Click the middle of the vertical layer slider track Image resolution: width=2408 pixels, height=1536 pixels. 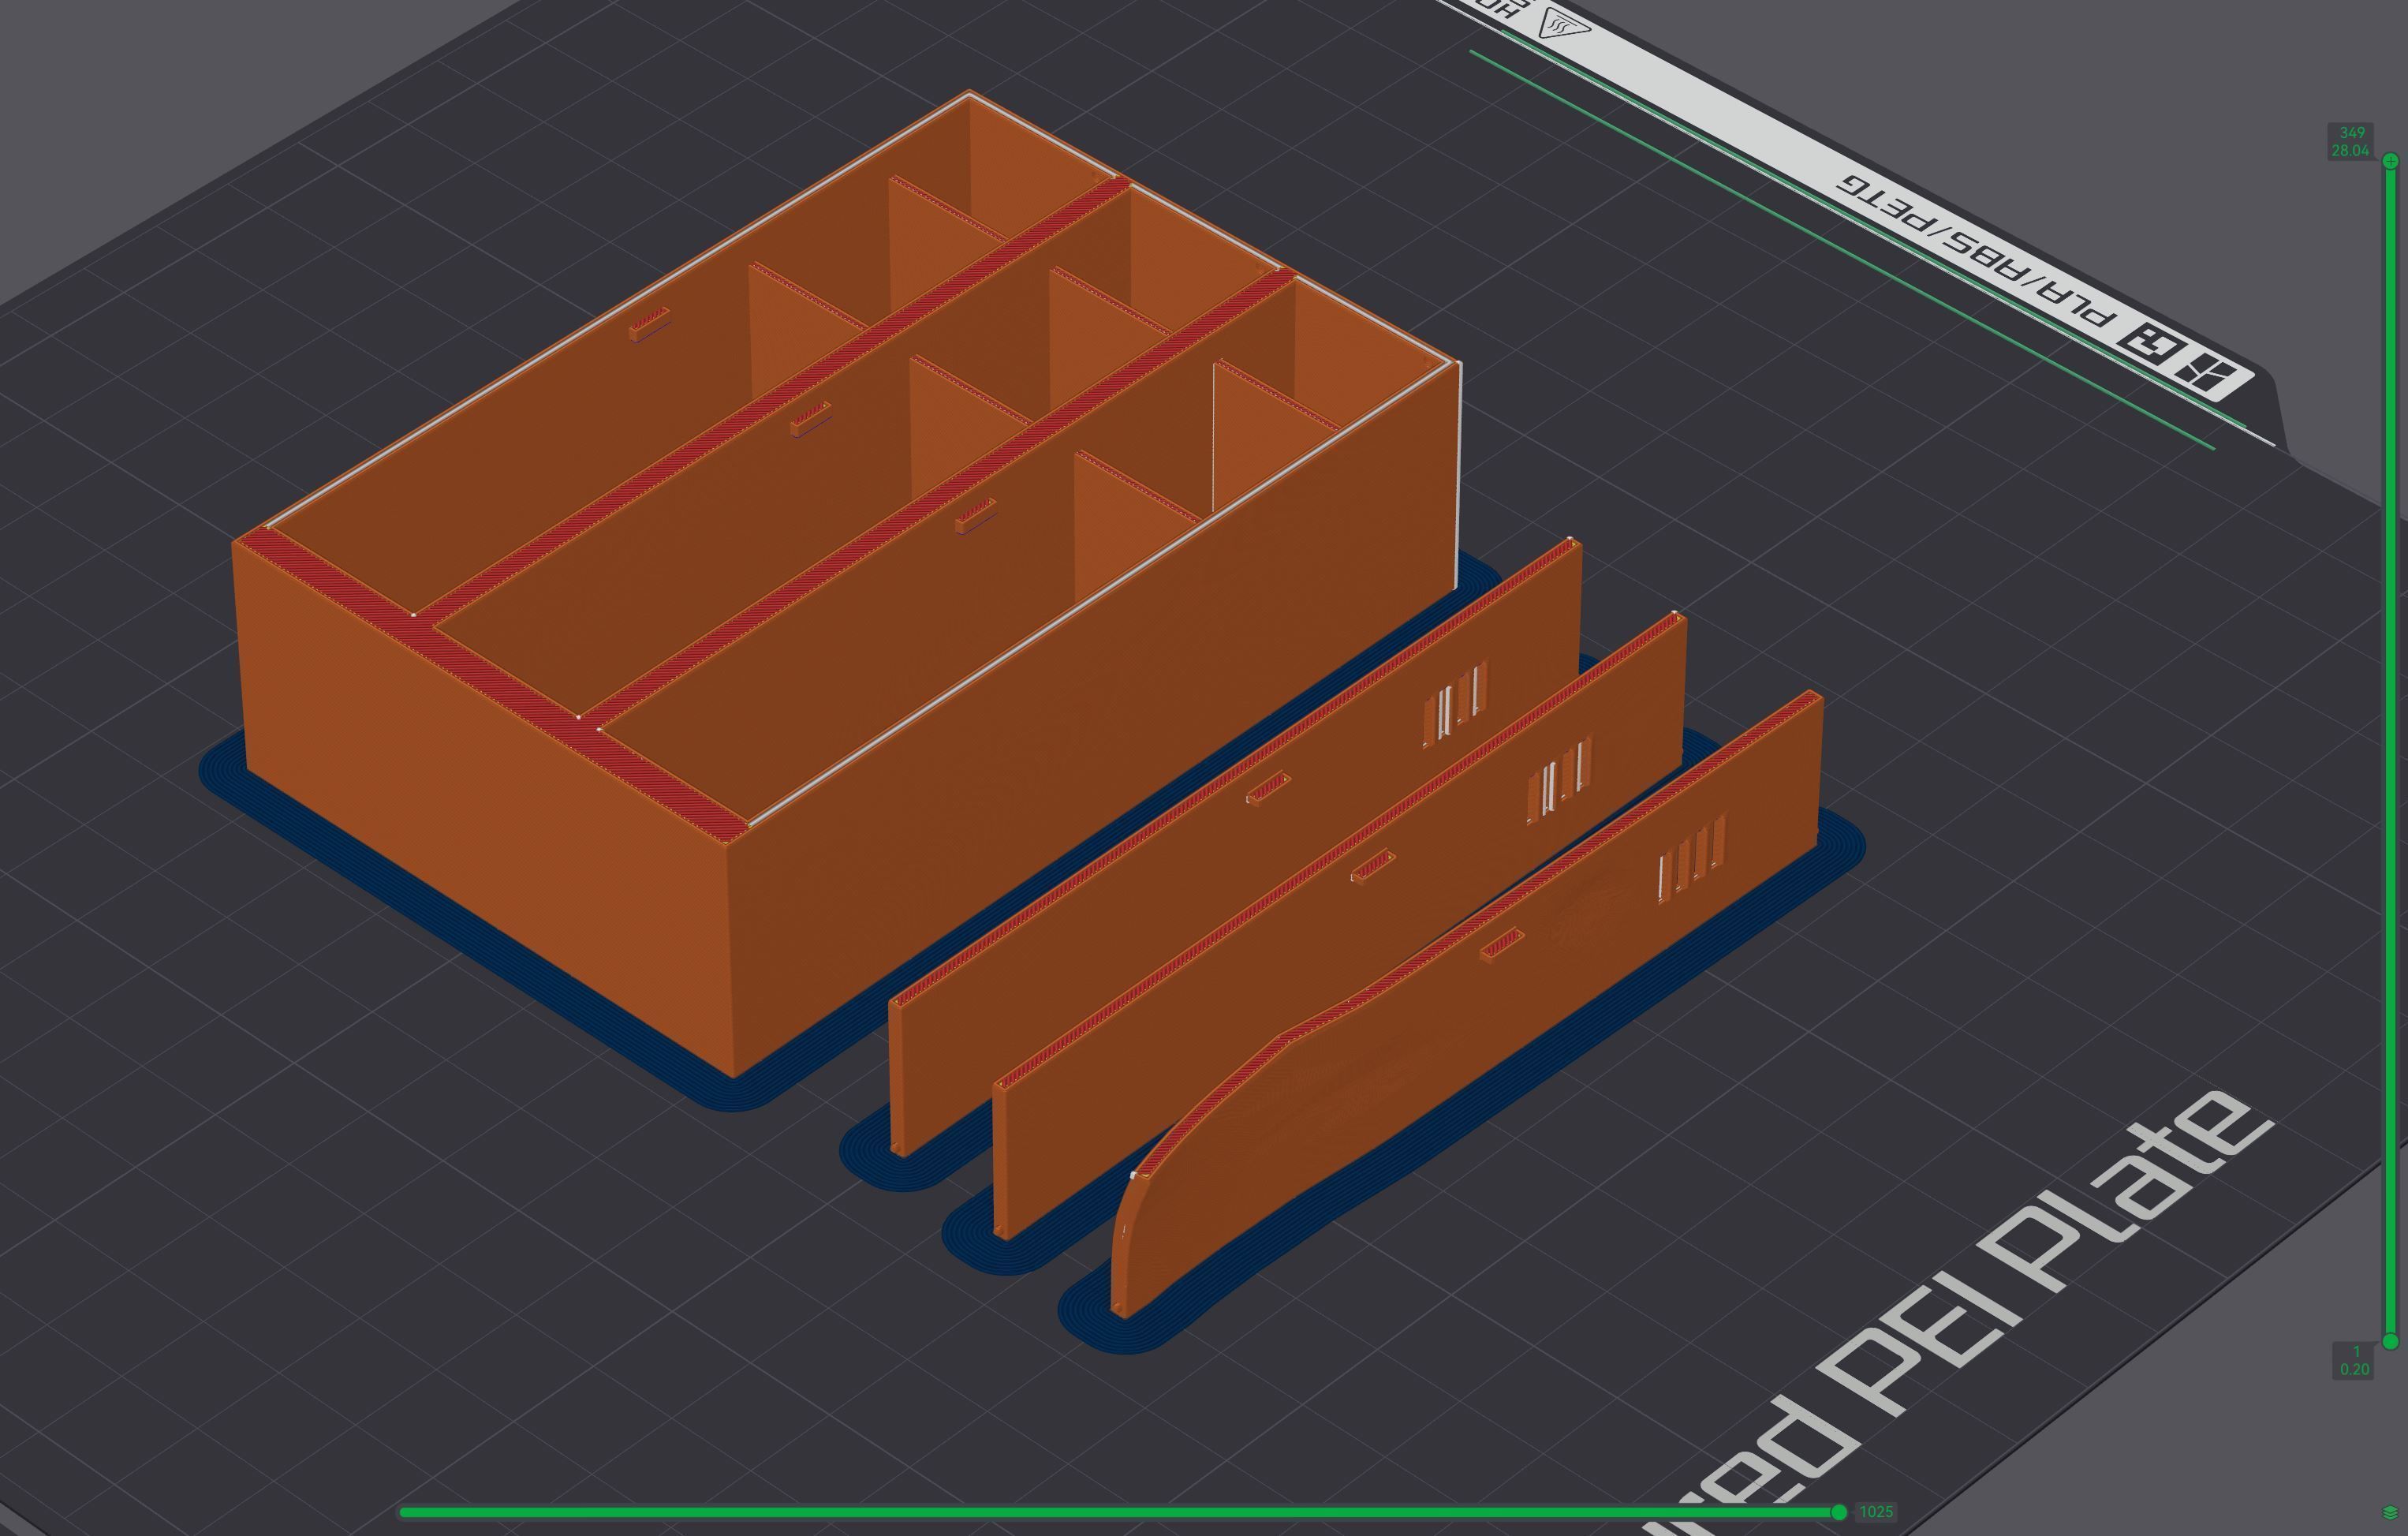2391,750
